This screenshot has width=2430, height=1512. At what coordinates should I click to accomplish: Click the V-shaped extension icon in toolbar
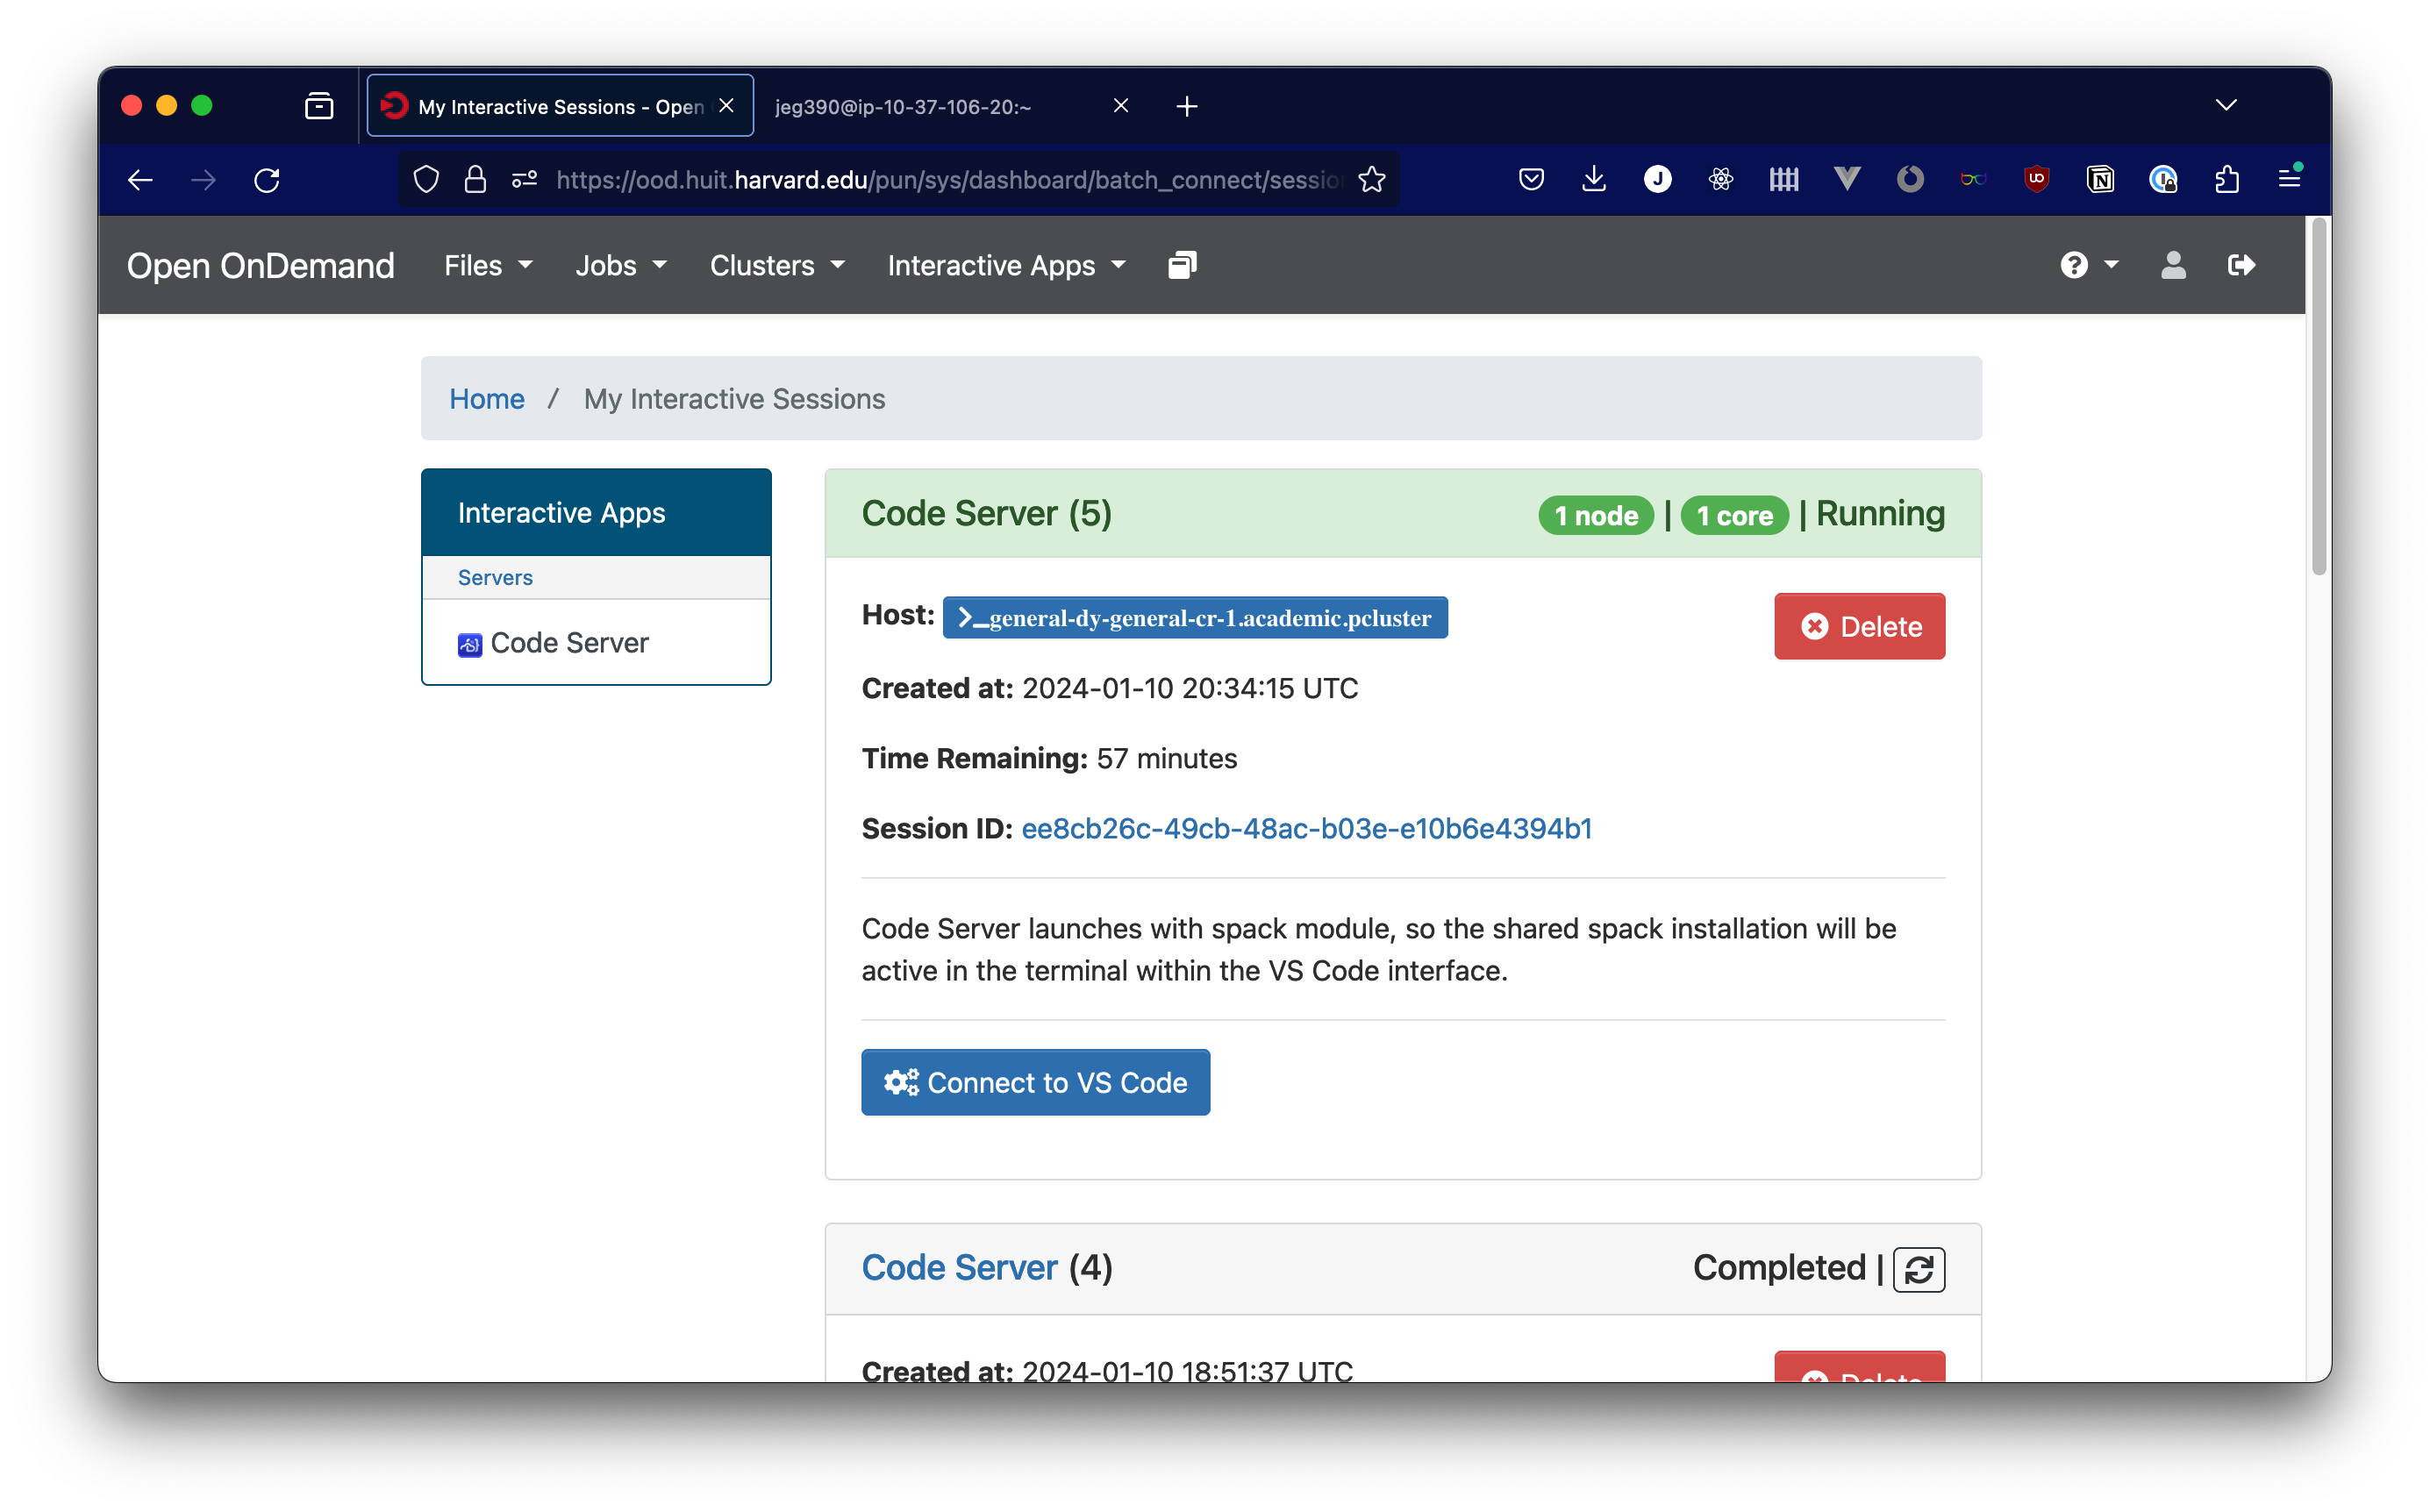coord(1846,180)
